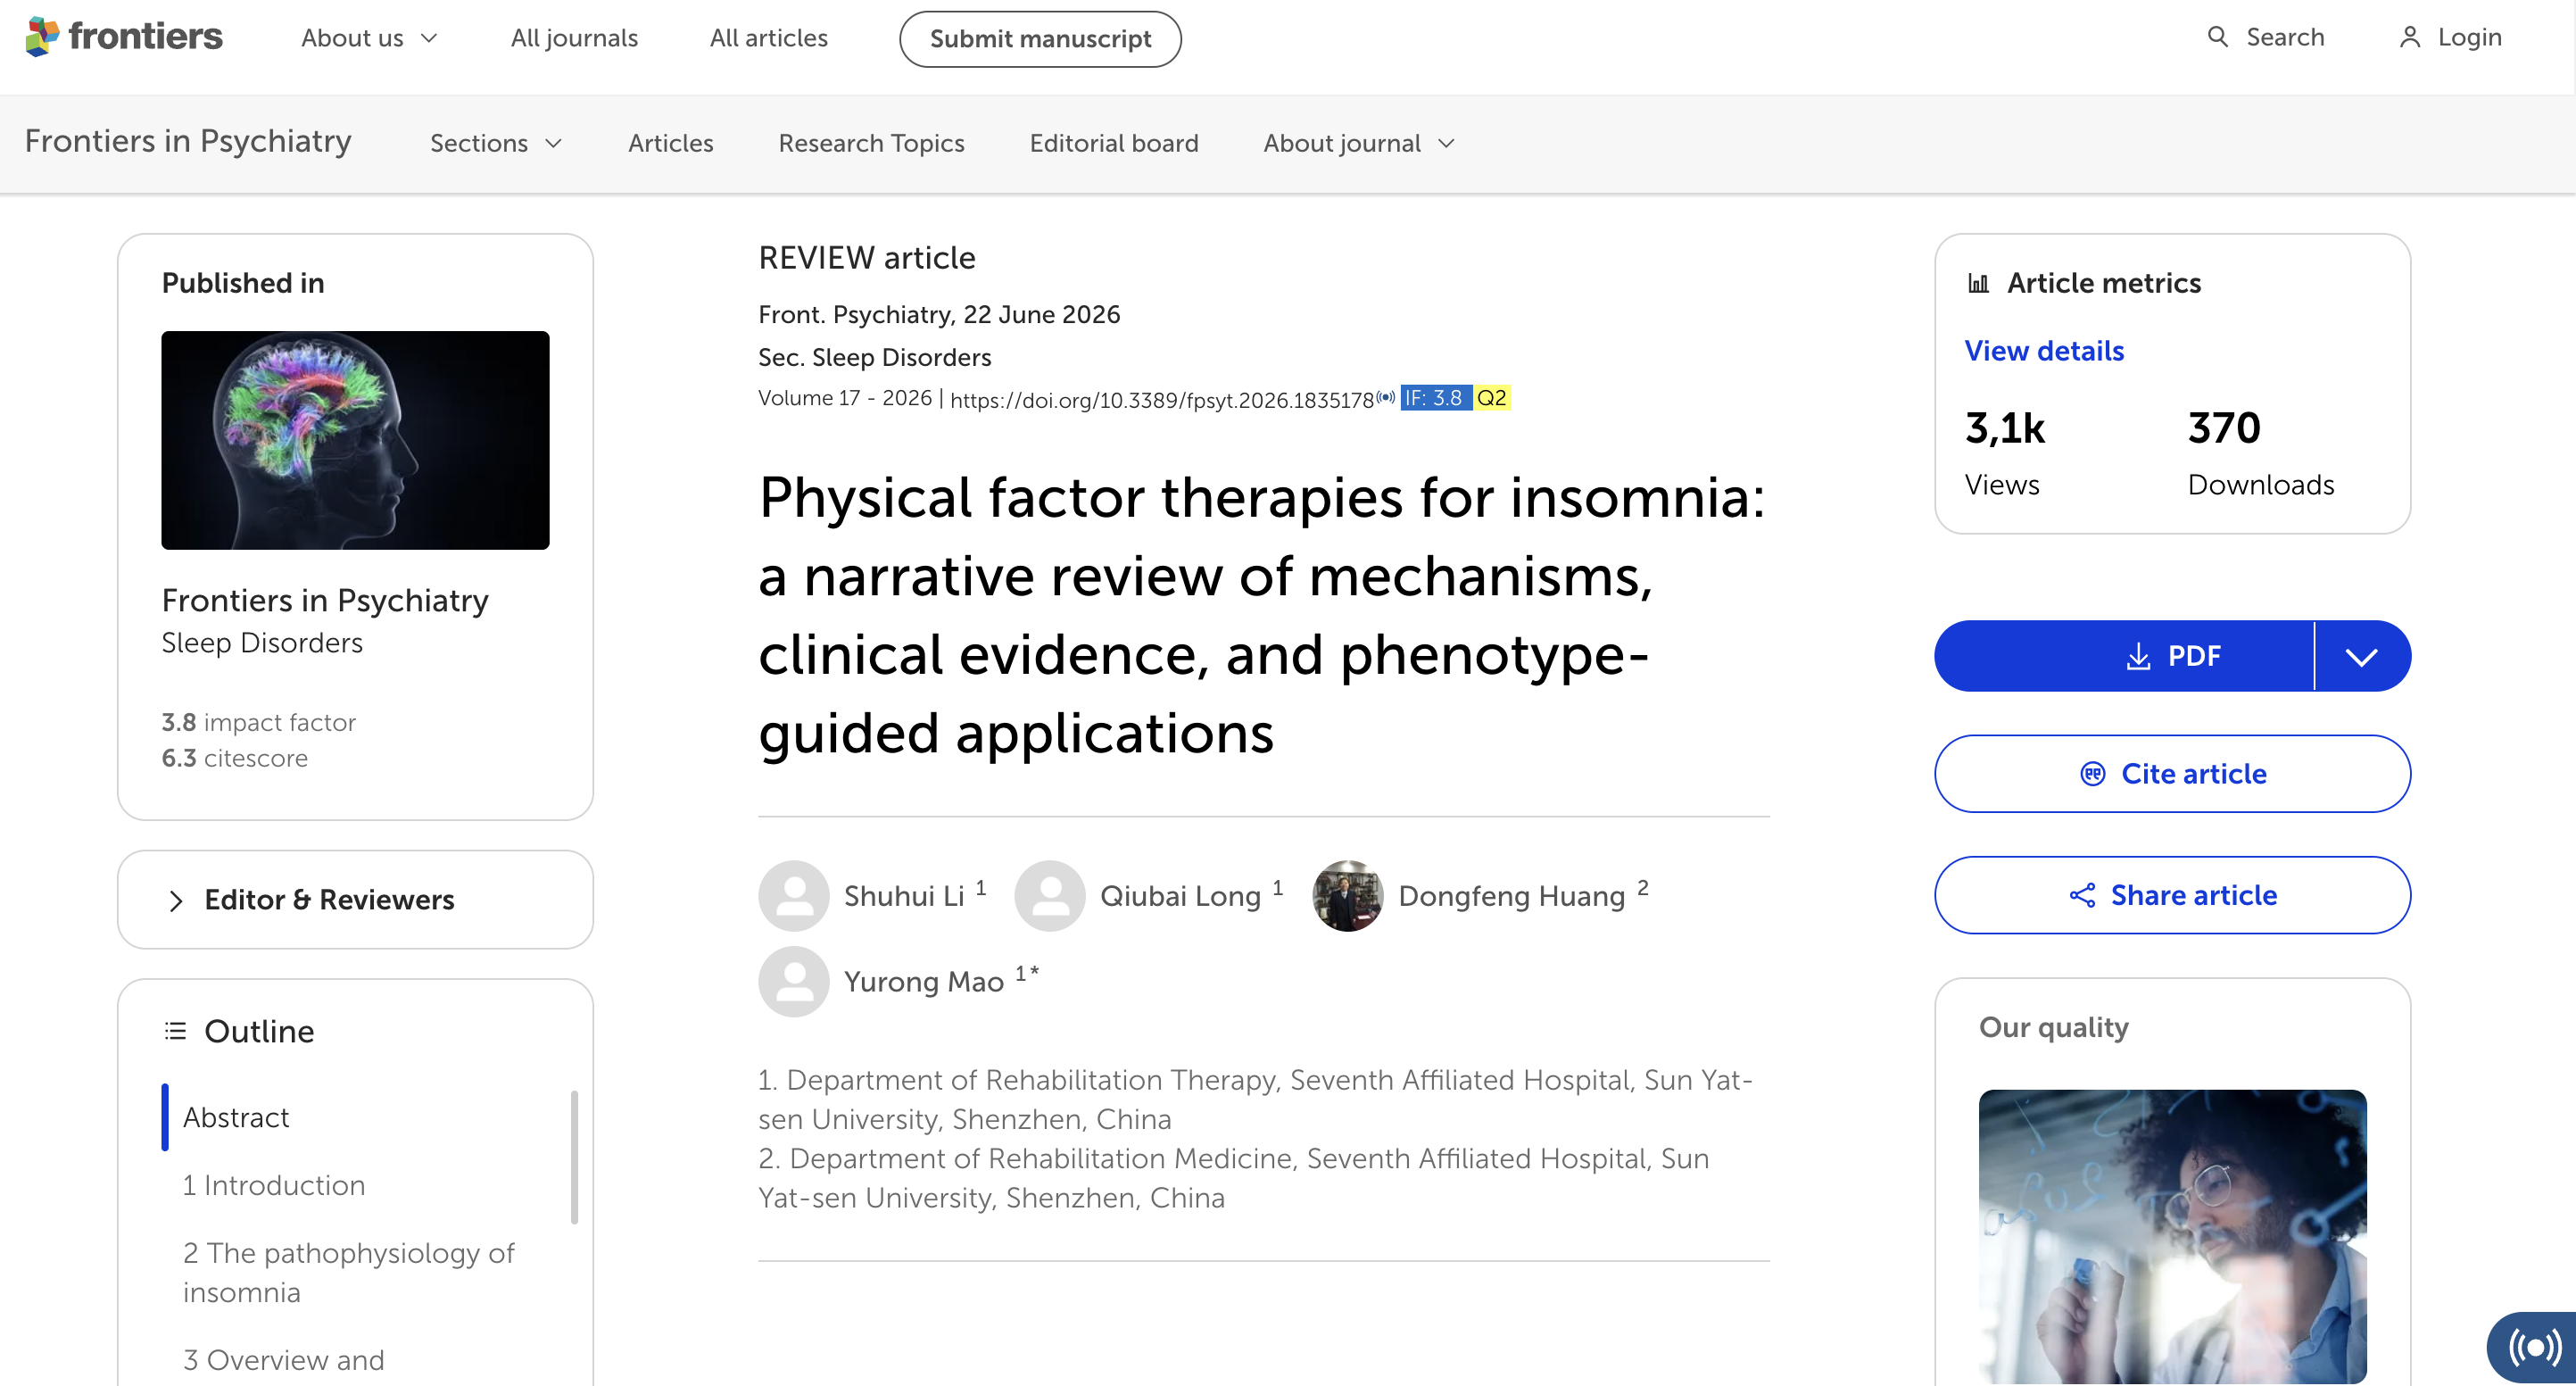Click the Q2 quartile badge
The width and height of the screenshot is (2576, 1386).
click(x=1492, y=398)
